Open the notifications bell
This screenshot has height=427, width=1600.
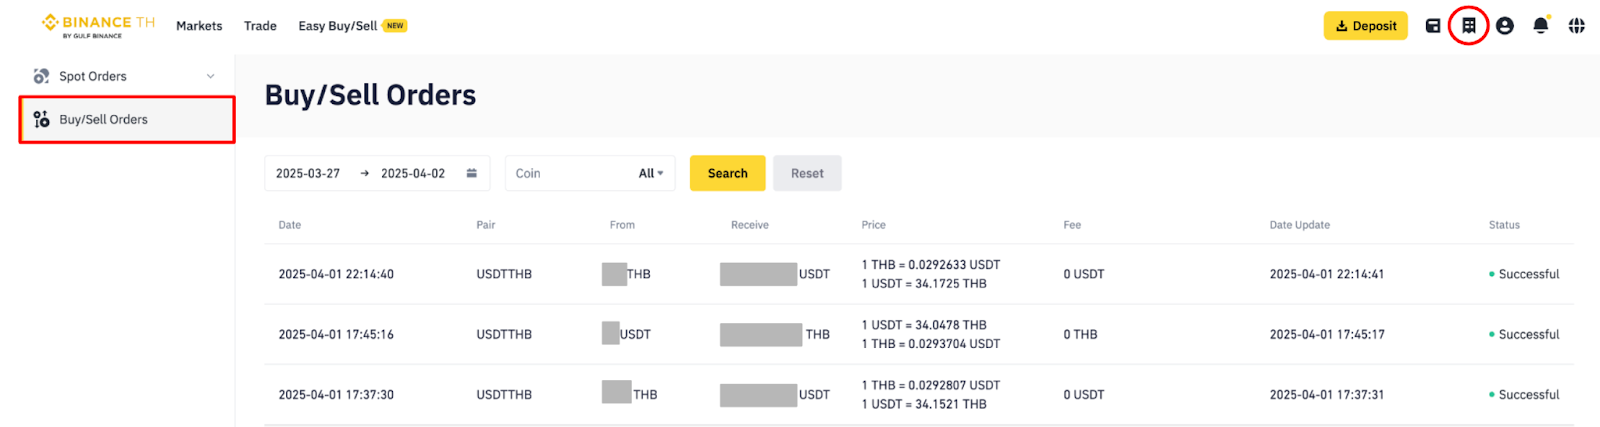[x=1541, y=26]
